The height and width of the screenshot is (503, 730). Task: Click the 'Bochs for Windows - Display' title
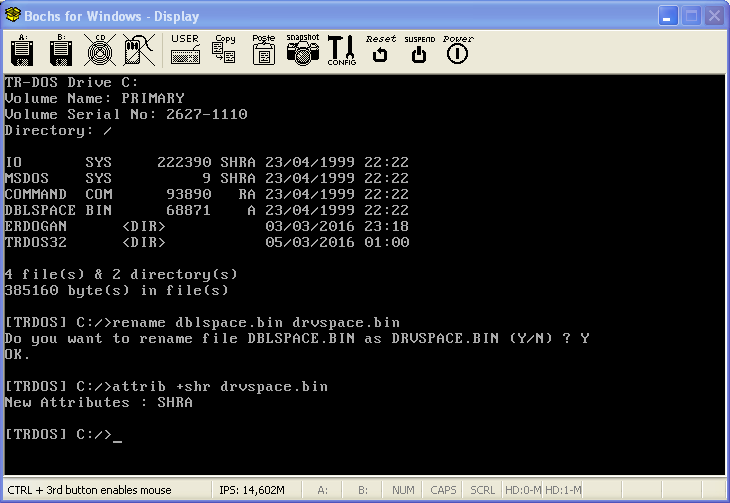(x=112, y=16)
